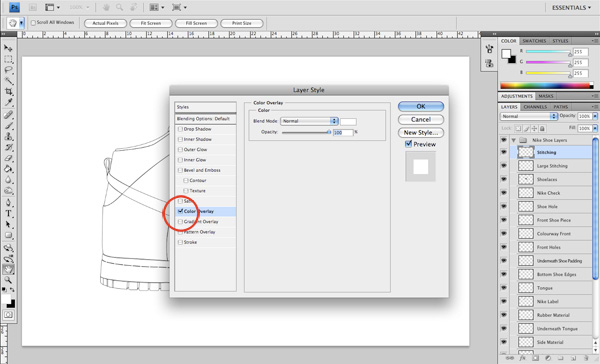
Task: Select the Hand tool in toolbox
Action: (8, 269)
